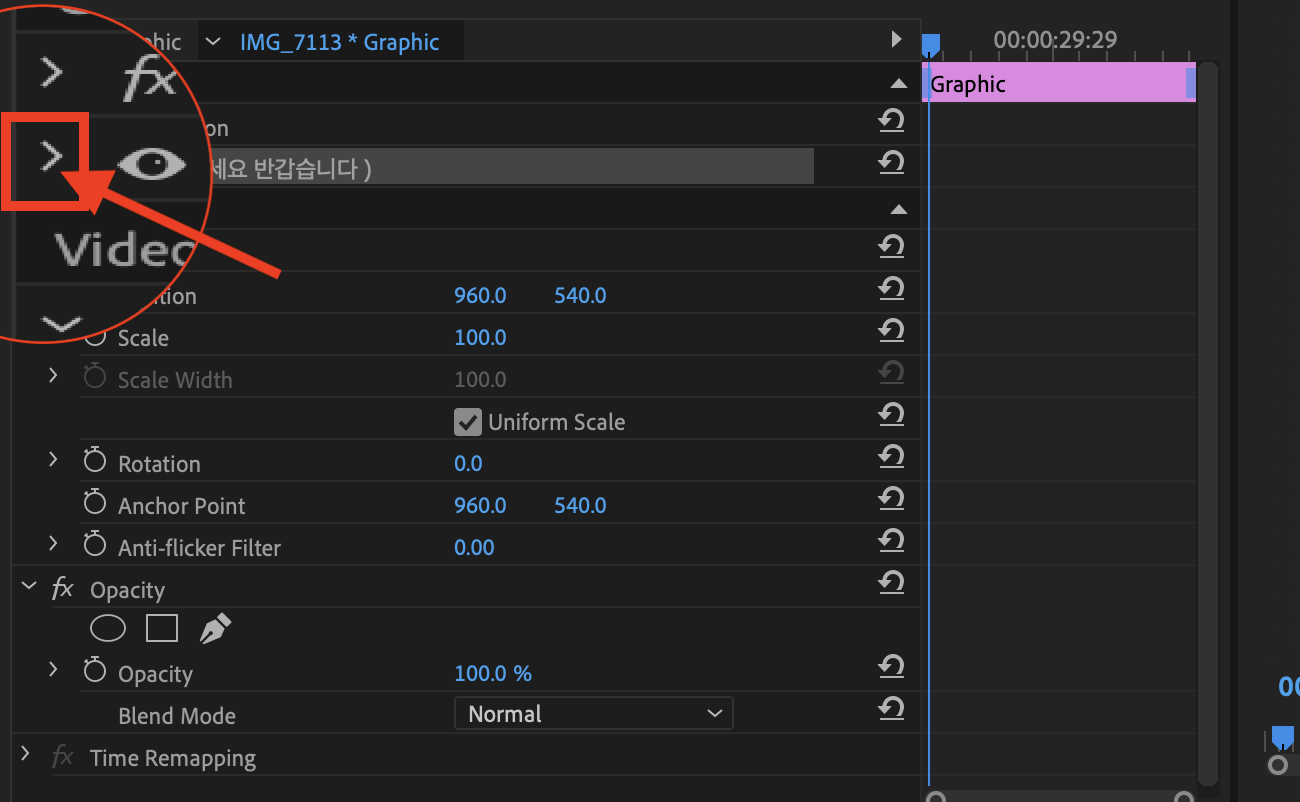
Task: Expand the Time Remapping effect
Action: (x=27, y=753)
